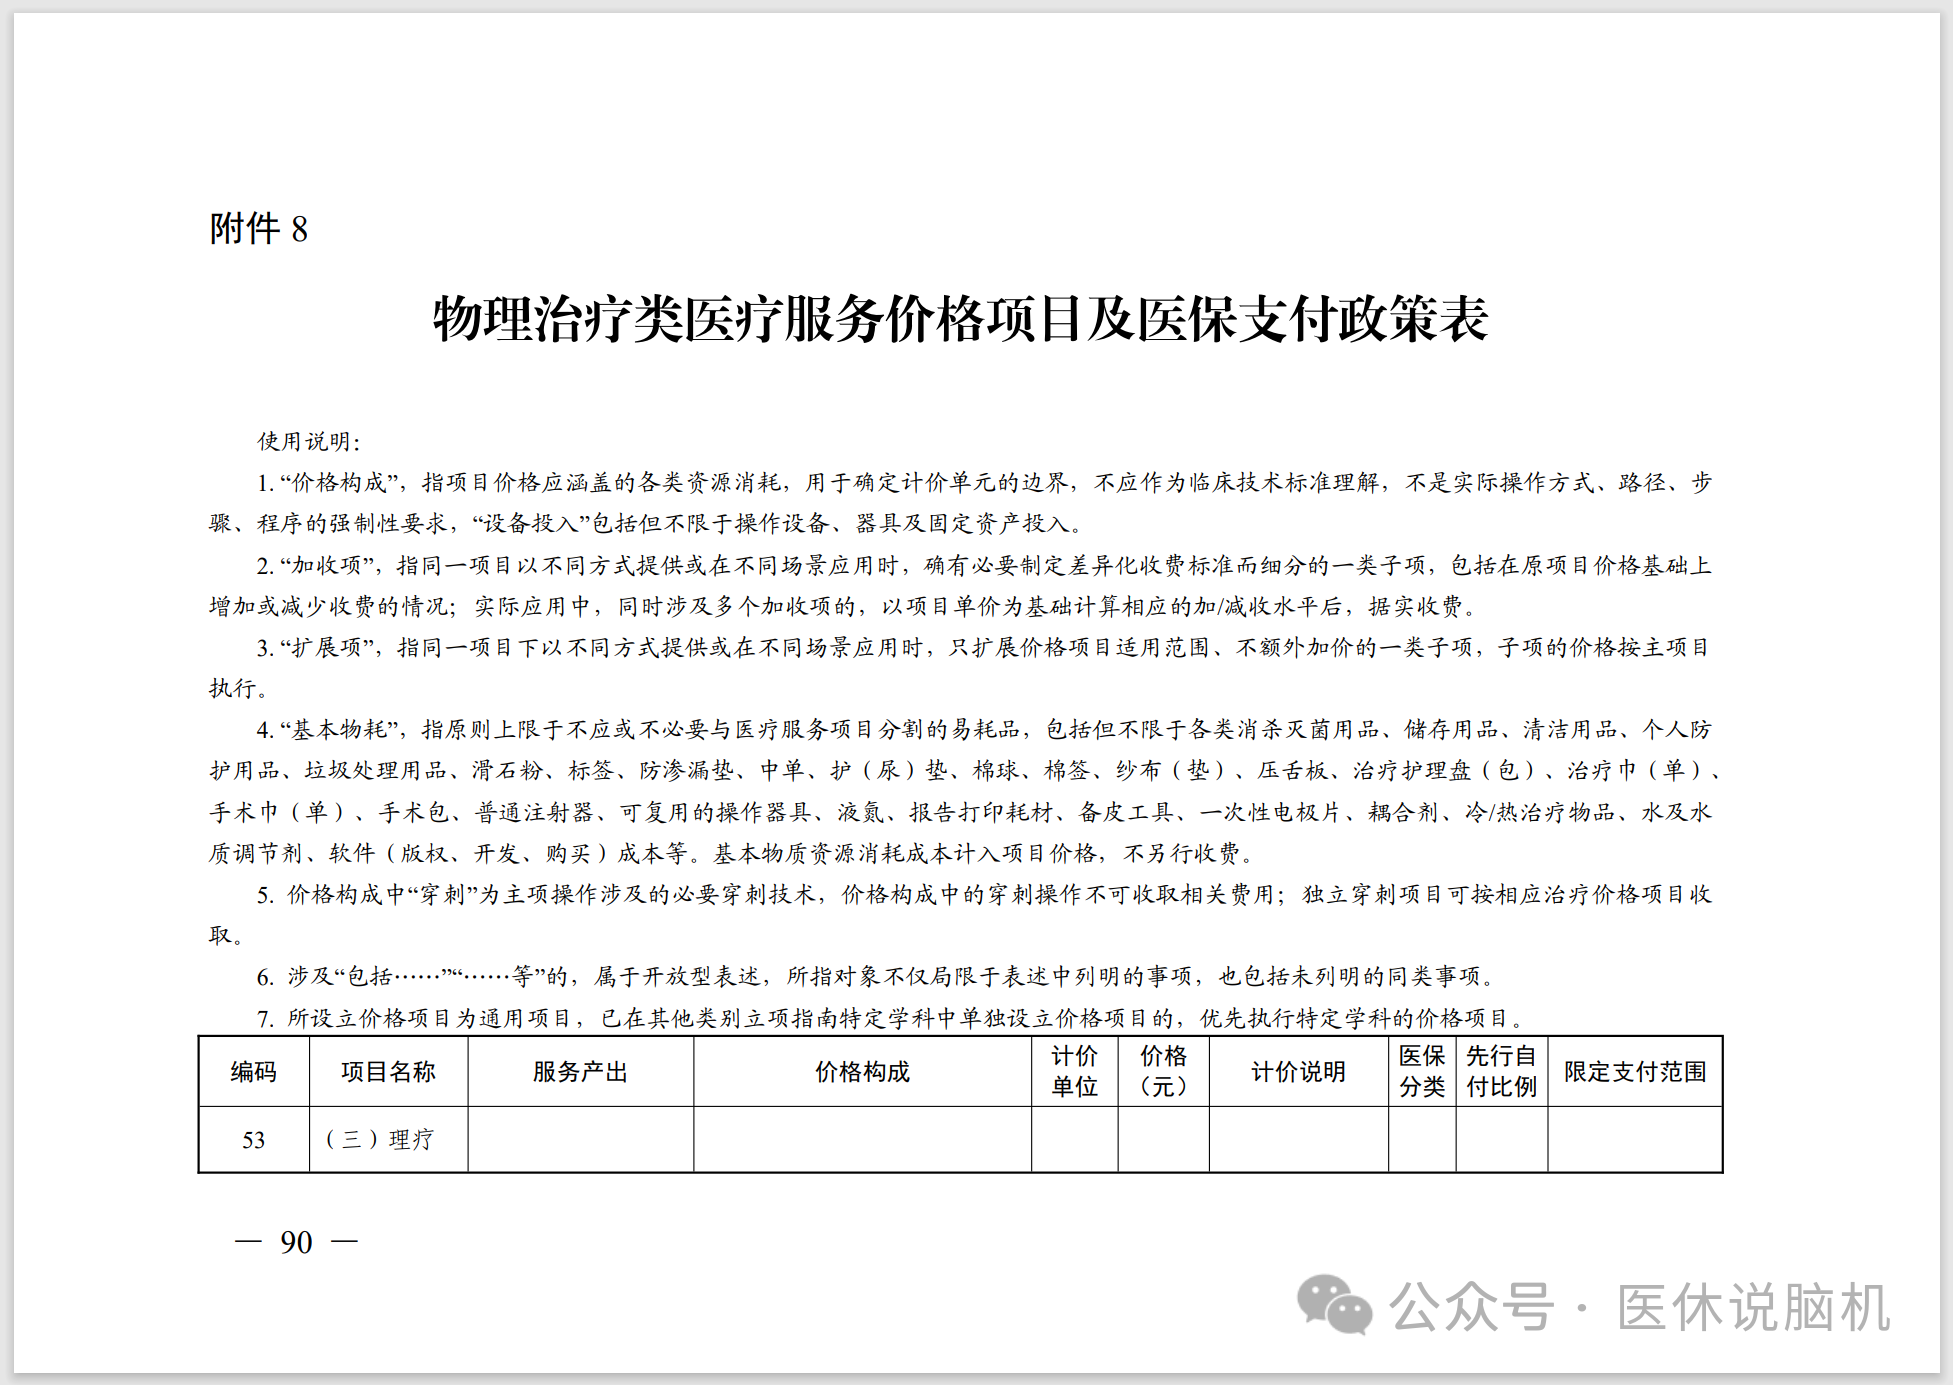
Task: Click the WeChat logo watermark icon
Action: click(1333, 1304)
